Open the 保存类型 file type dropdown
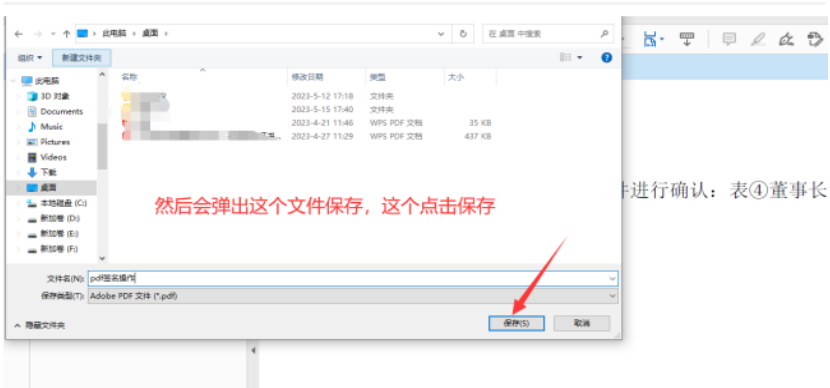Screen dimensions: 830x388 (x=353, y=296)
